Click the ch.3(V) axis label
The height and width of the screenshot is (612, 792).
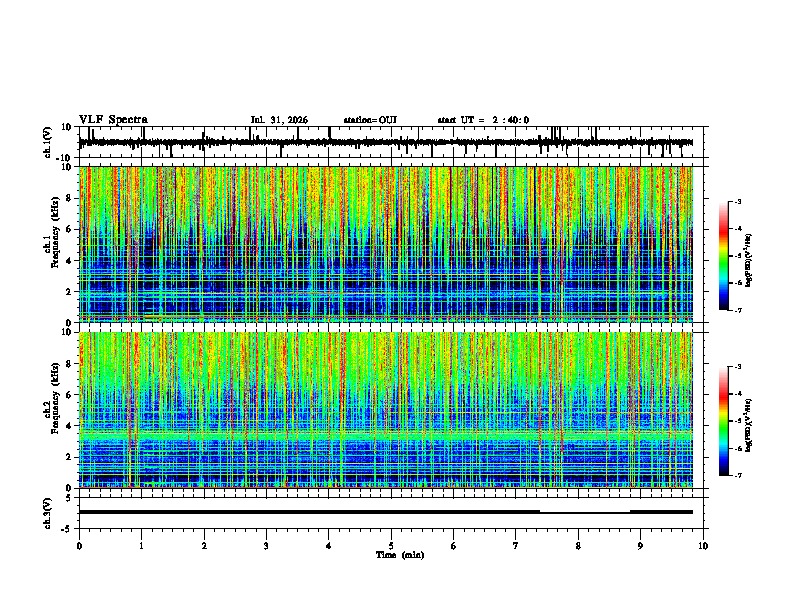click(x=48, y=513)
